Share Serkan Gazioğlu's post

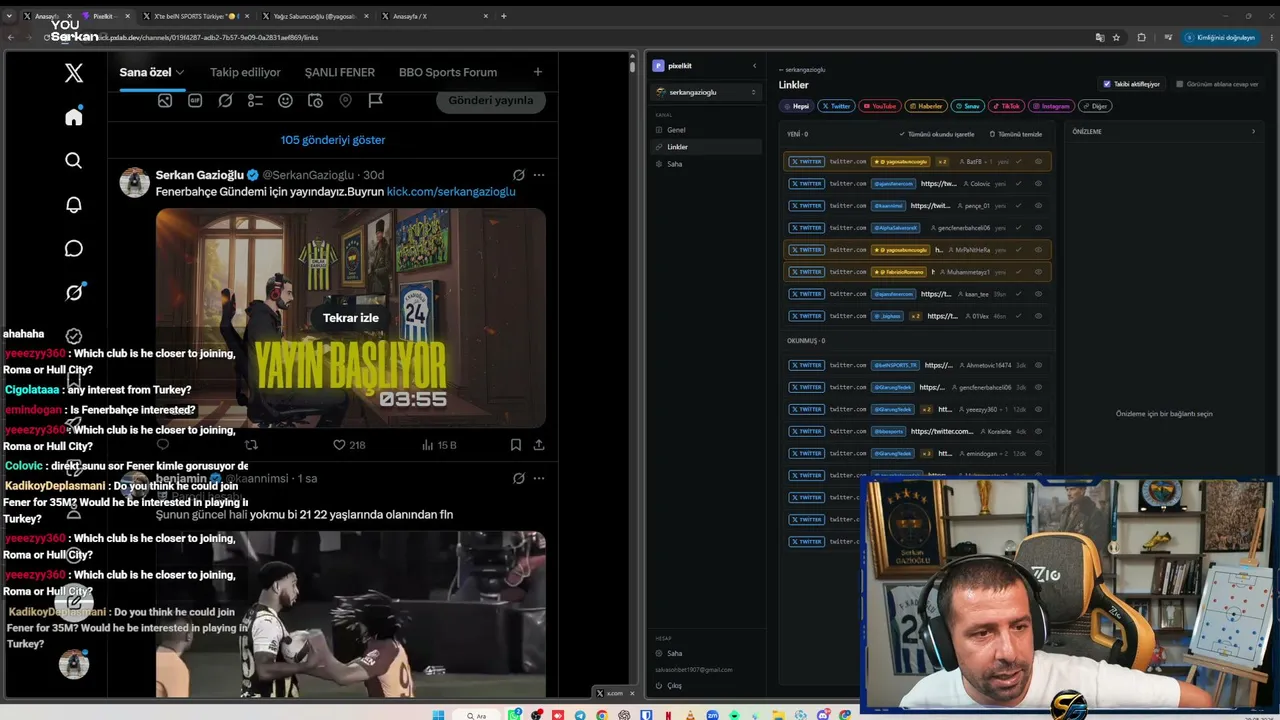click(538, 445)
